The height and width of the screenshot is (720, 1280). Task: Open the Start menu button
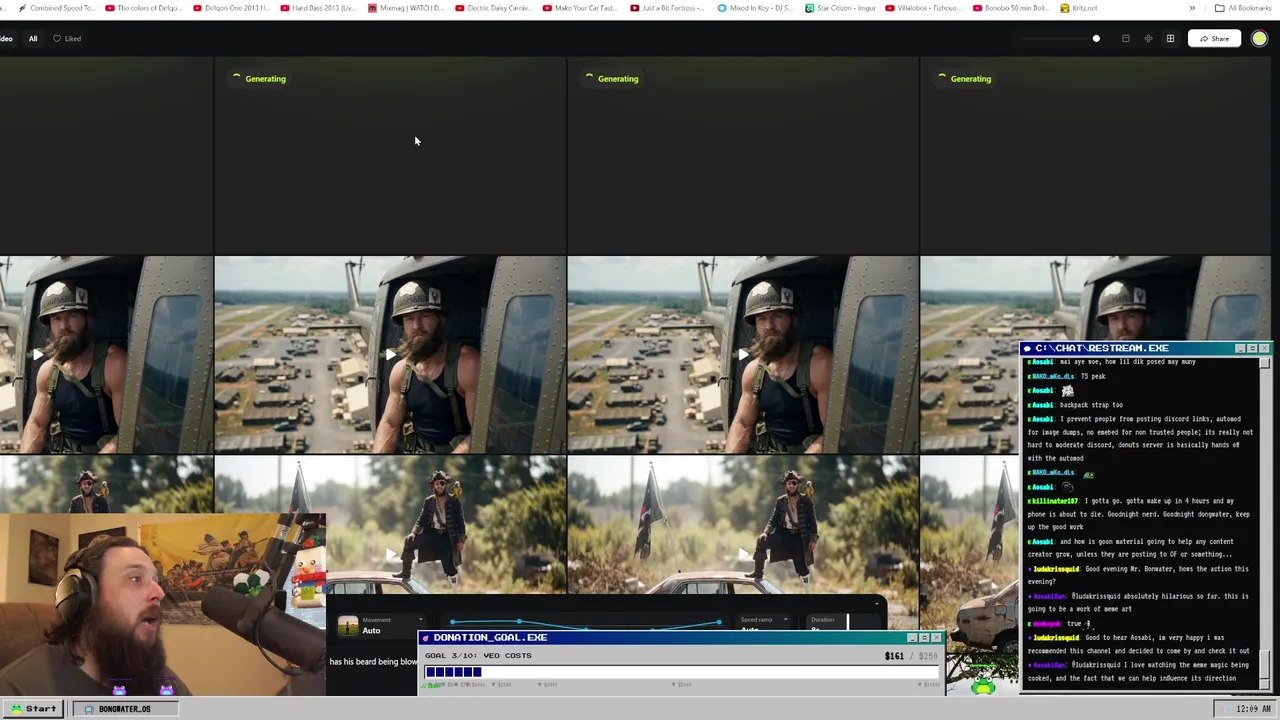point(32,709)
